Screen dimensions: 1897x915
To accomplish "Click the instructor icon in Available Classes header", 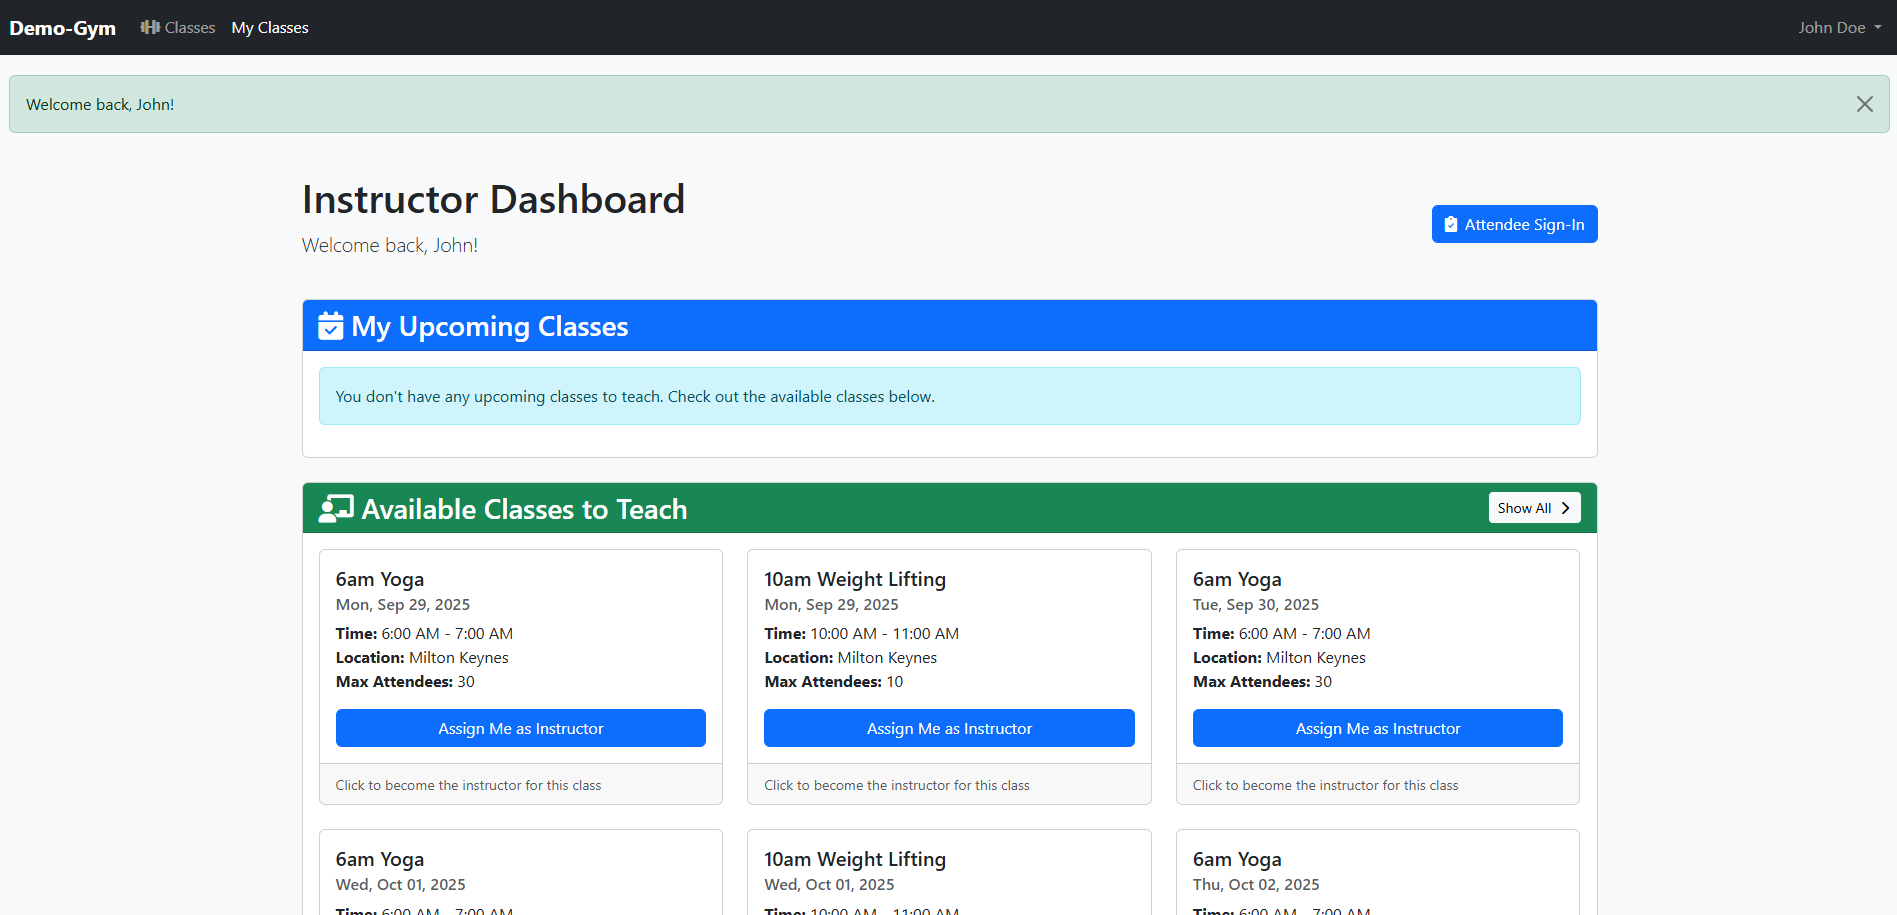I will 336,508.
